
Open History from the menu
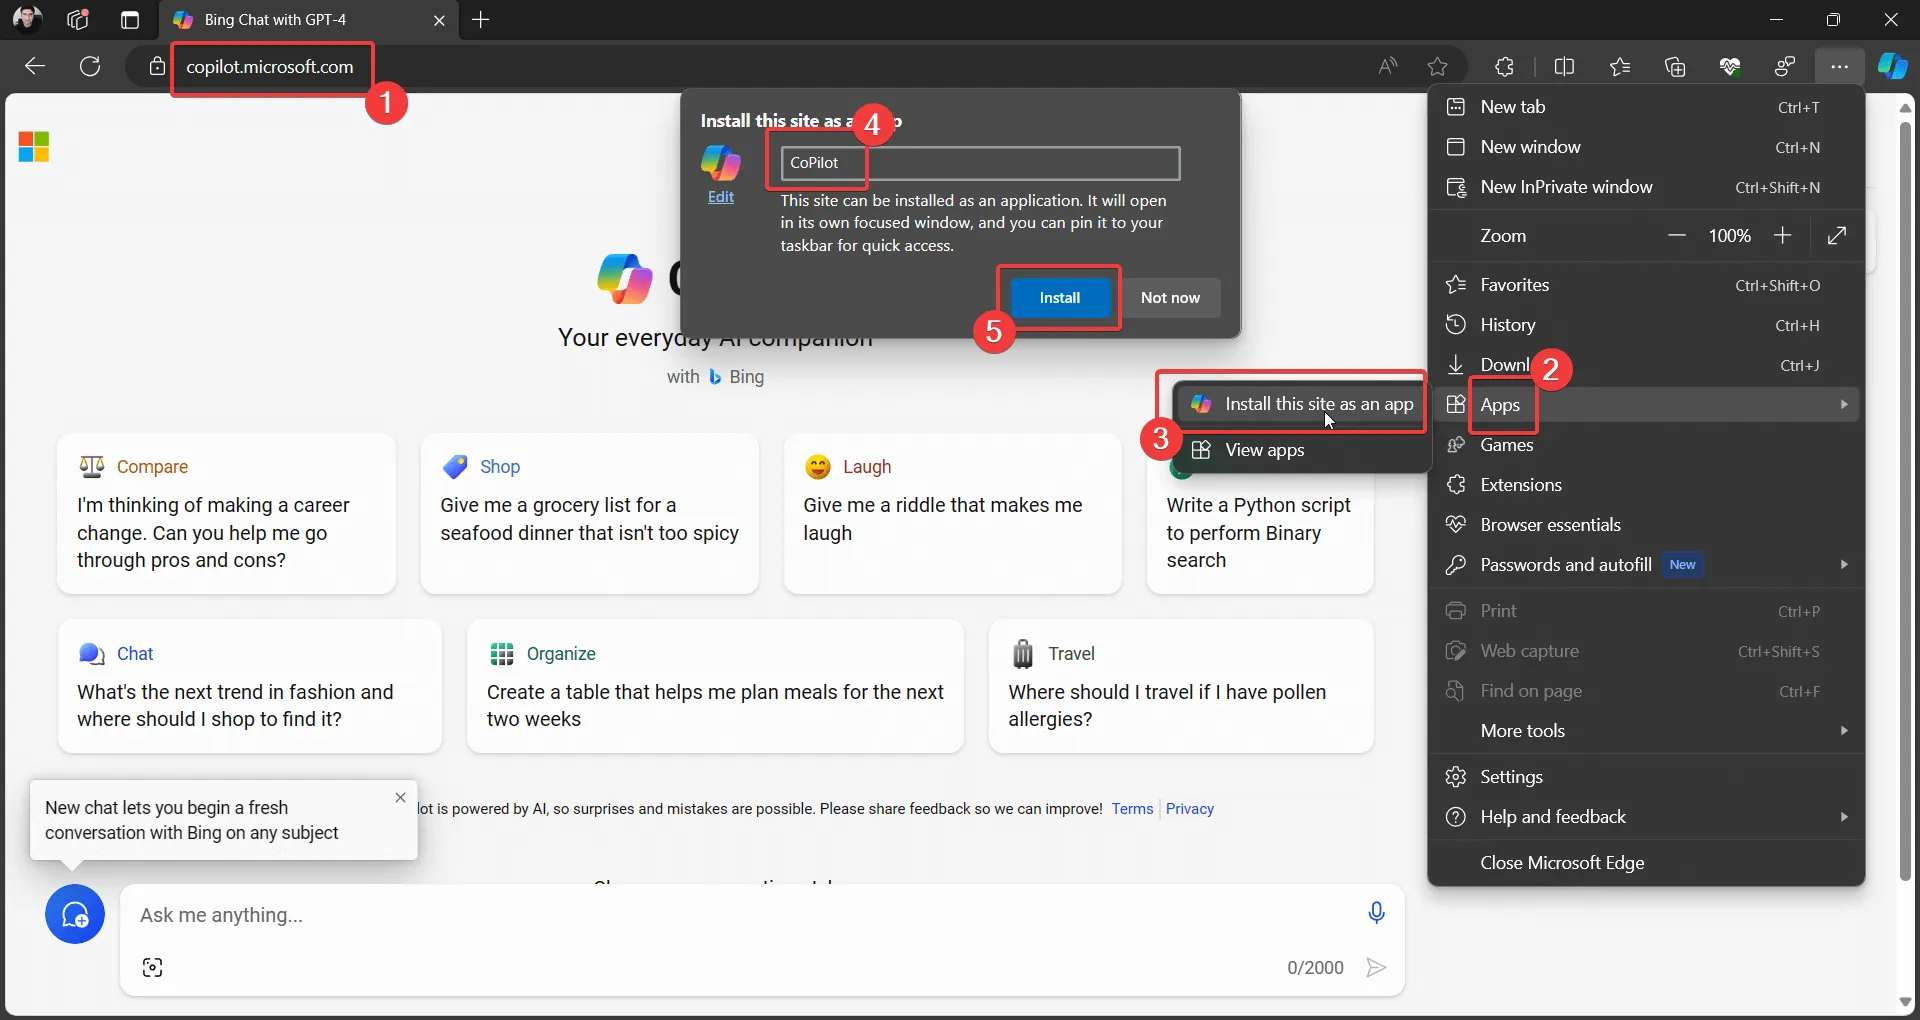(x=1646, y=325)
